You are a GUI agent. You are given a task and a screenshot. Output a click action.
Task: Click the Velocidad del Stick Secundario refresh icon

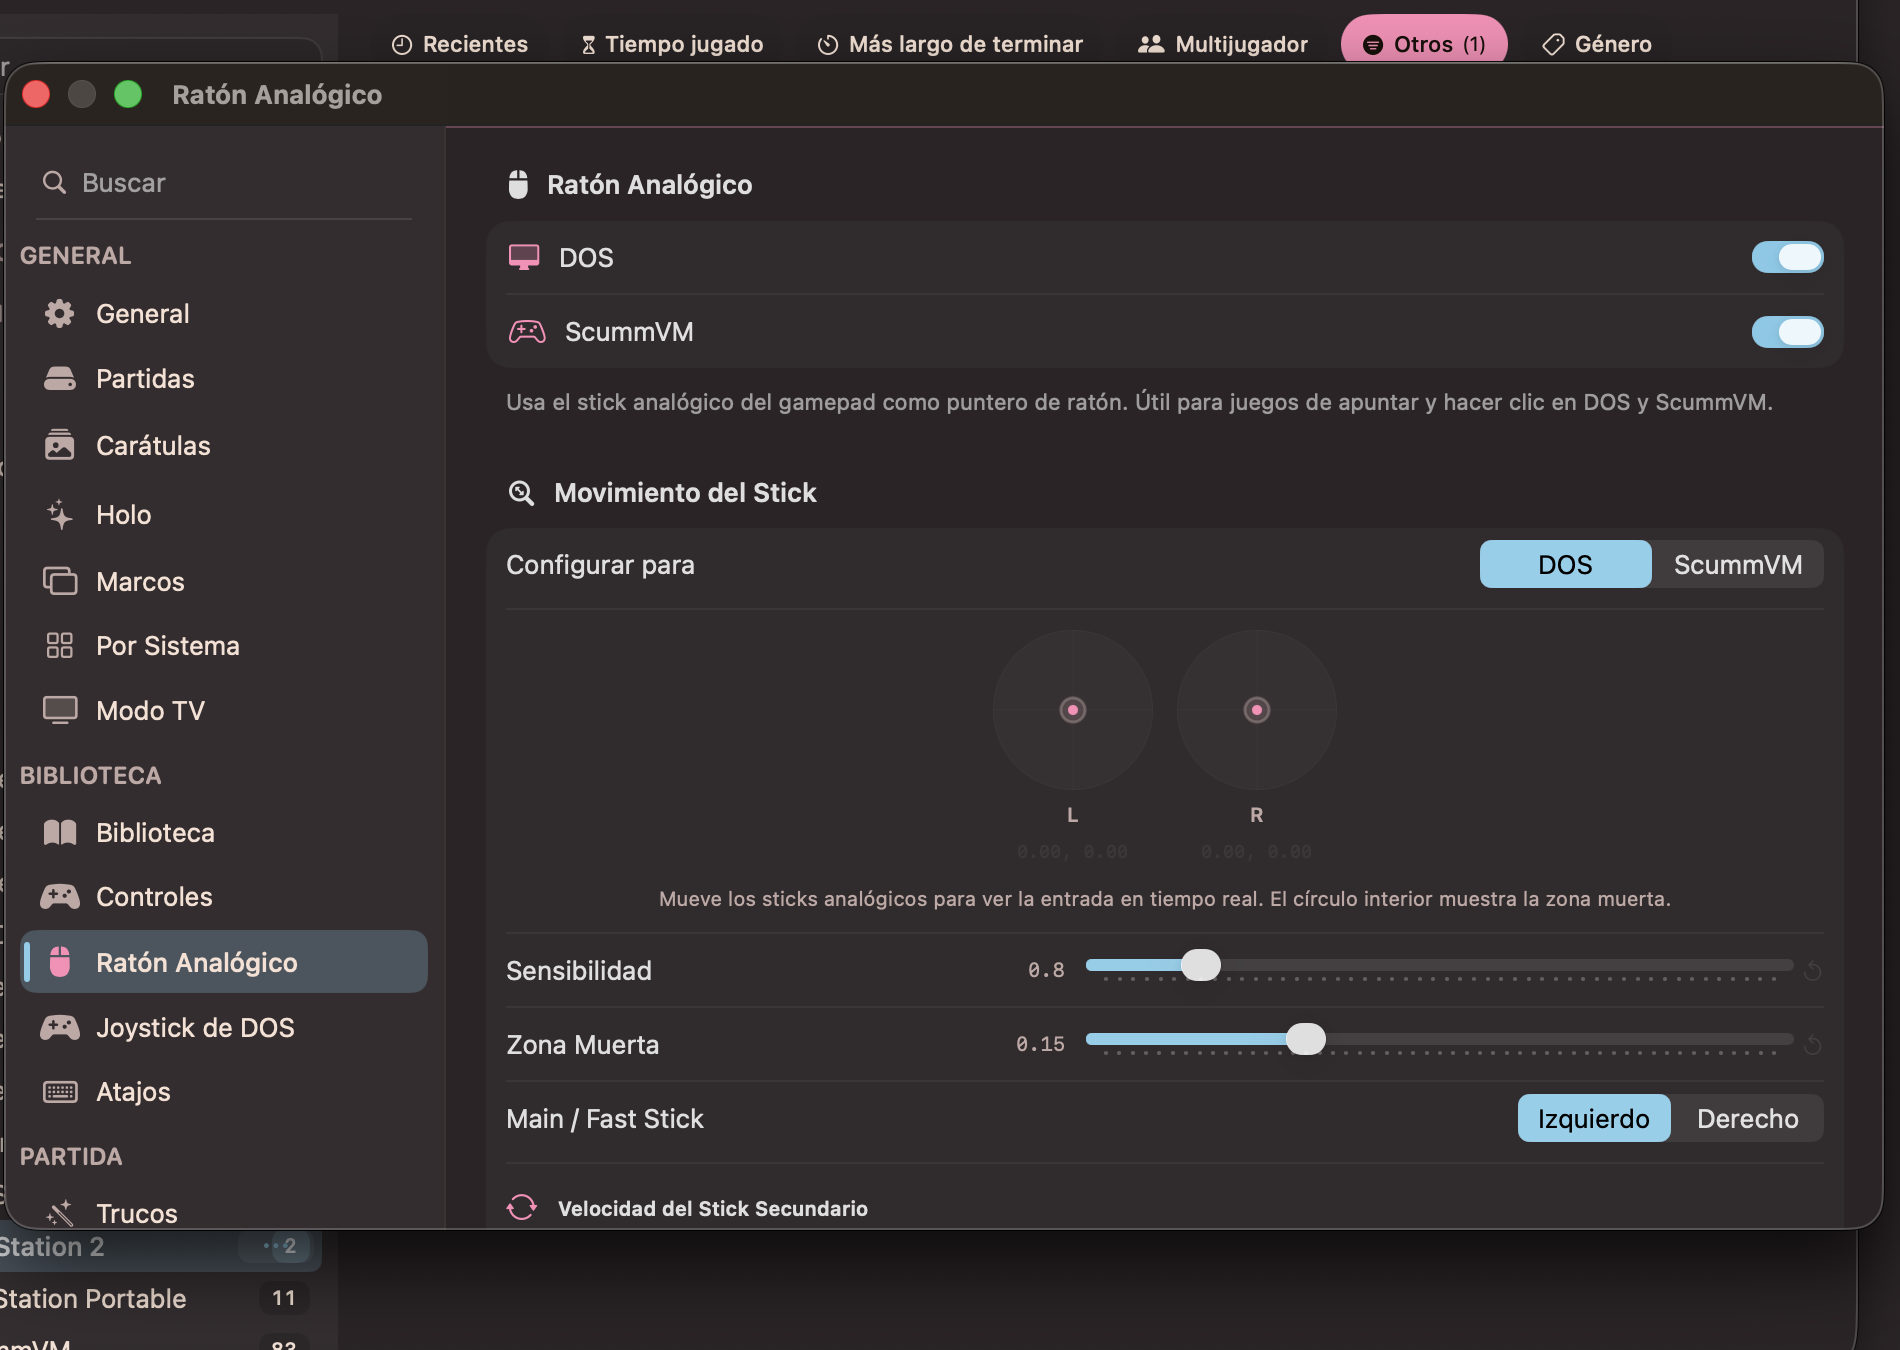click(x=522, y=1208)
